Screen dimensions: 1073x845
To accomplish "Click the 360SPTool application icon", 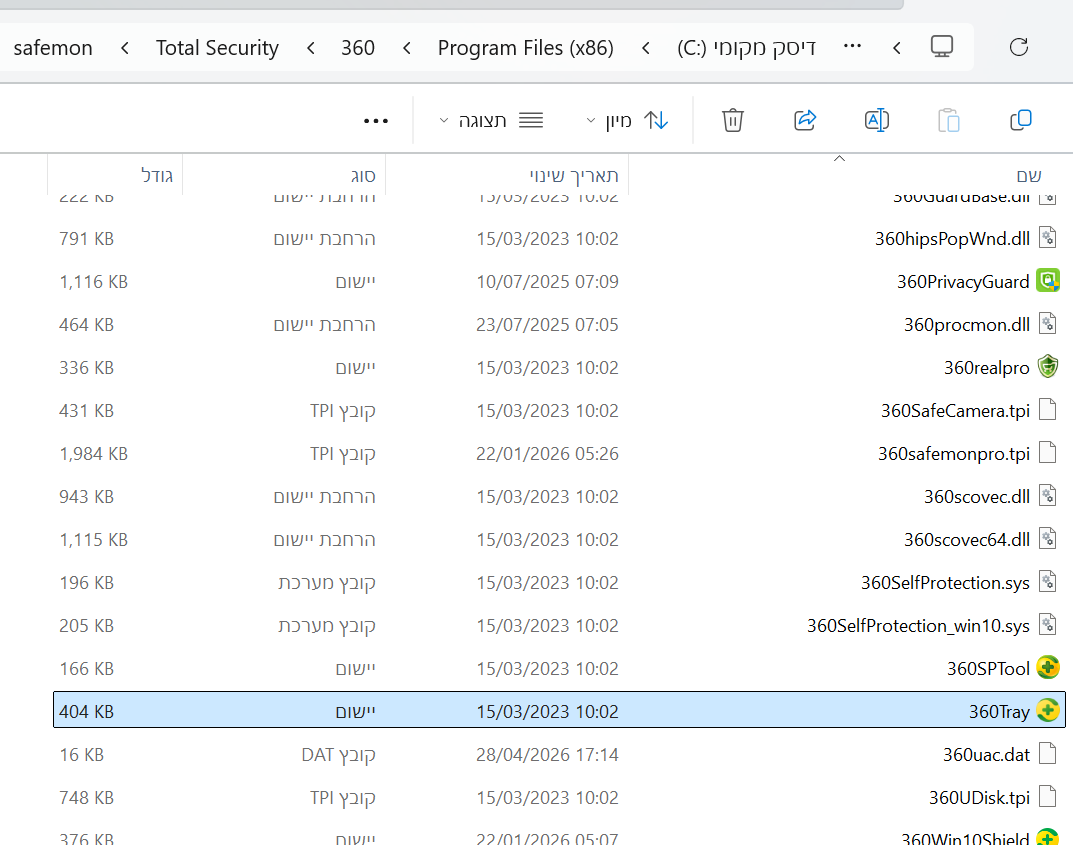I will [x=1047, y=668].
